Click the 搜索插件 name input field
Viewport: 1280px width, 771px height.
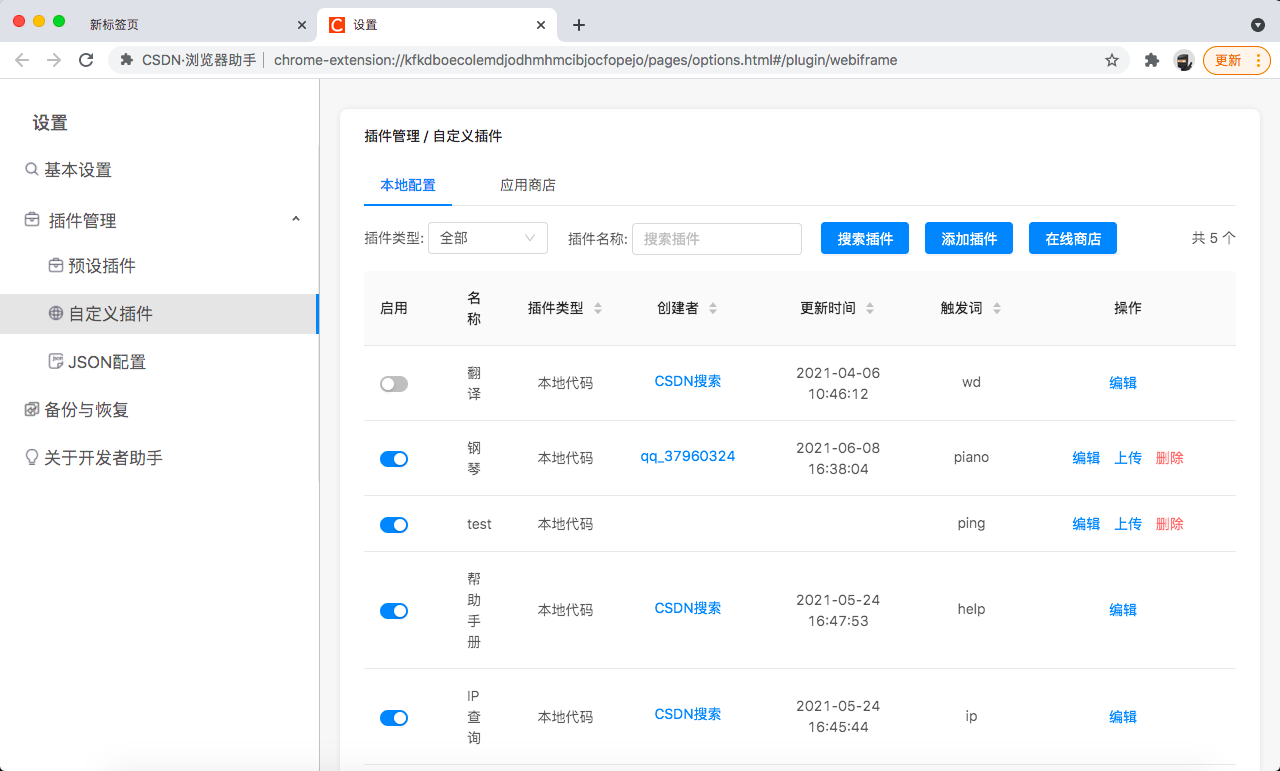click(x=717, y=238)
